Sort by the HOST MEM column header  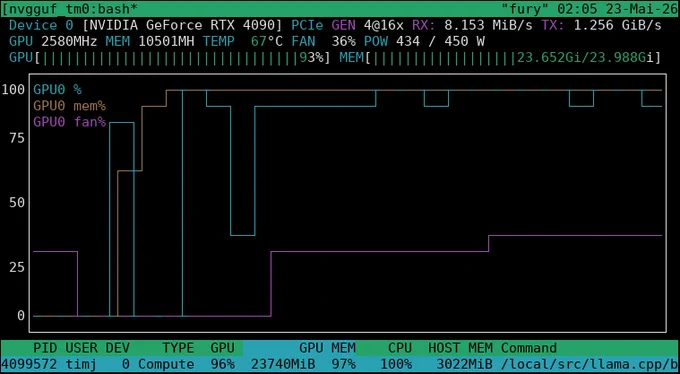[x=460, y=348]
